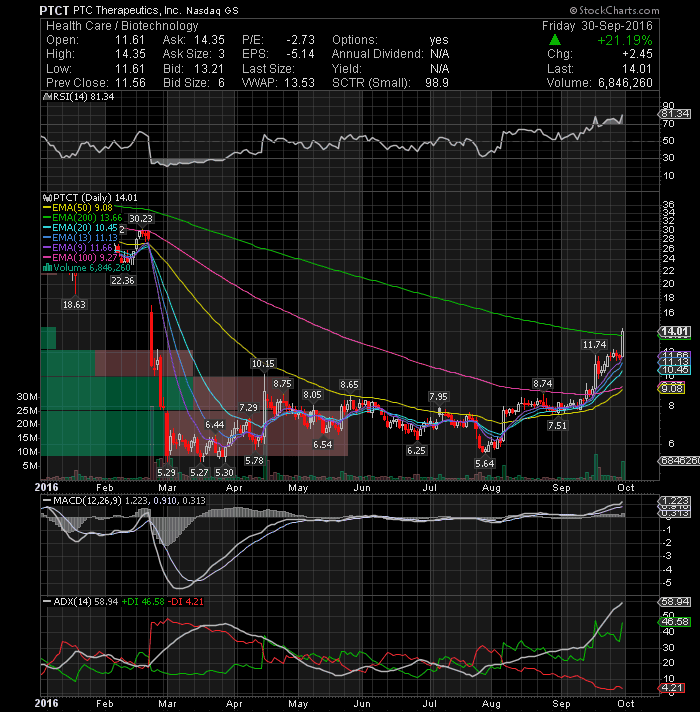Click the 7.95 July high annotation

(439, 397)
